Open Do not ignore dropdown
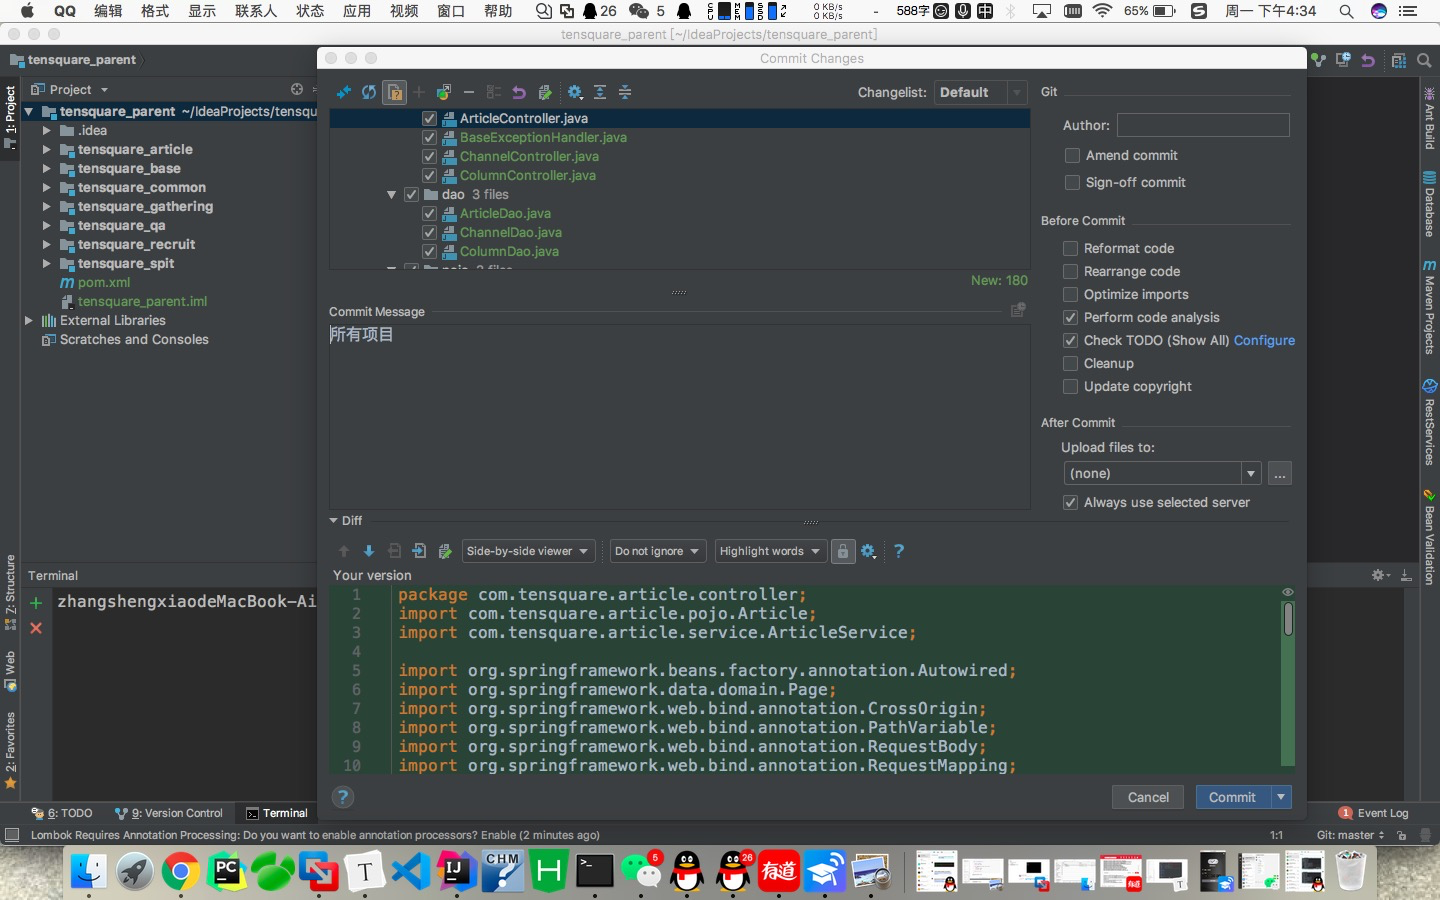Screen dimensions: 1440x900 pos(658,551)
